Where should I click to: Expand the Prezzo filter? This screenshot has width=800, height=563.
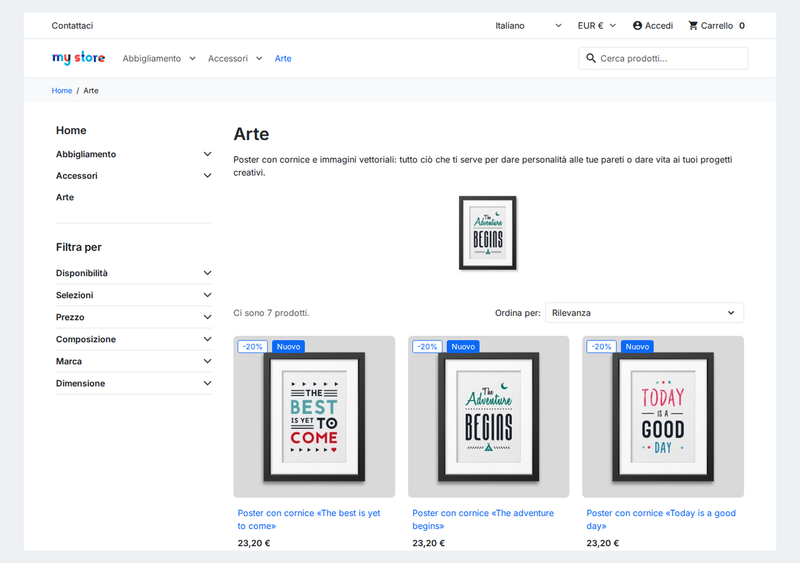click(x=134, y=317)
